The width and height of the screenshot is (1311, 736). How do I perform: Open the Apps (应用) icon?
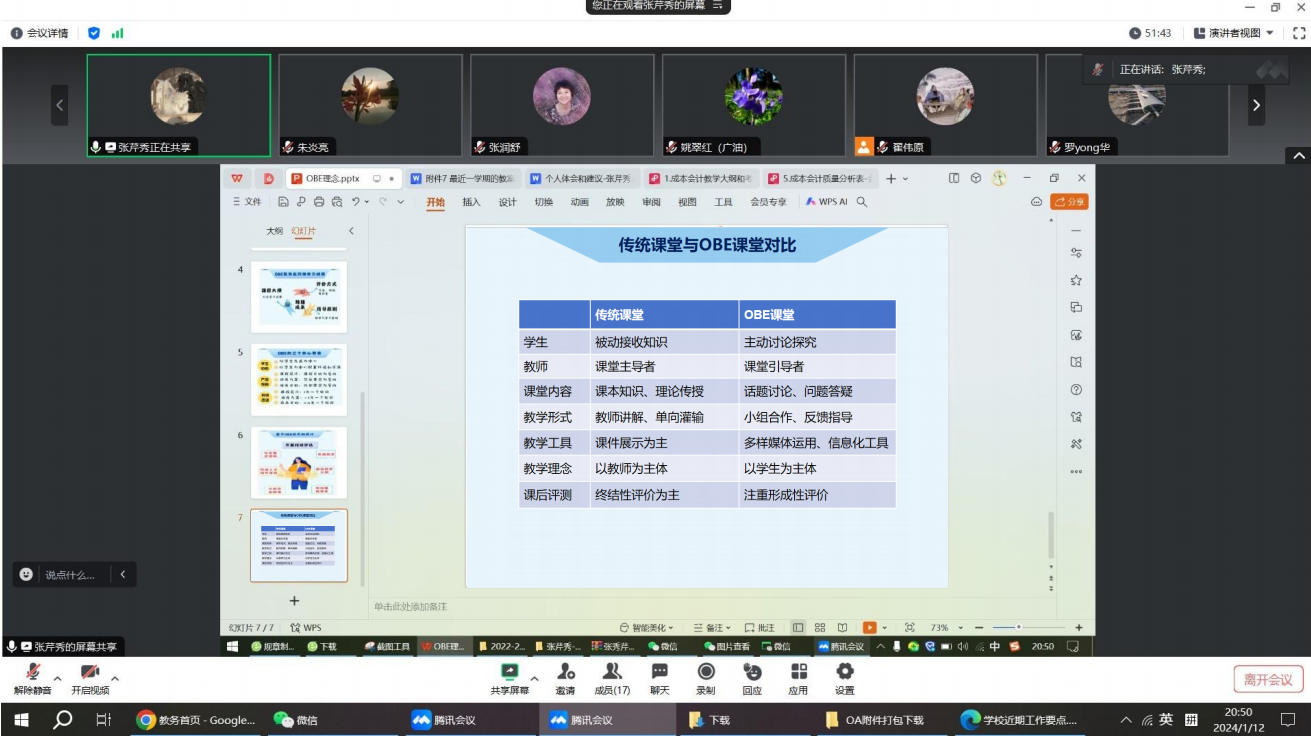[x=798, y=678]
